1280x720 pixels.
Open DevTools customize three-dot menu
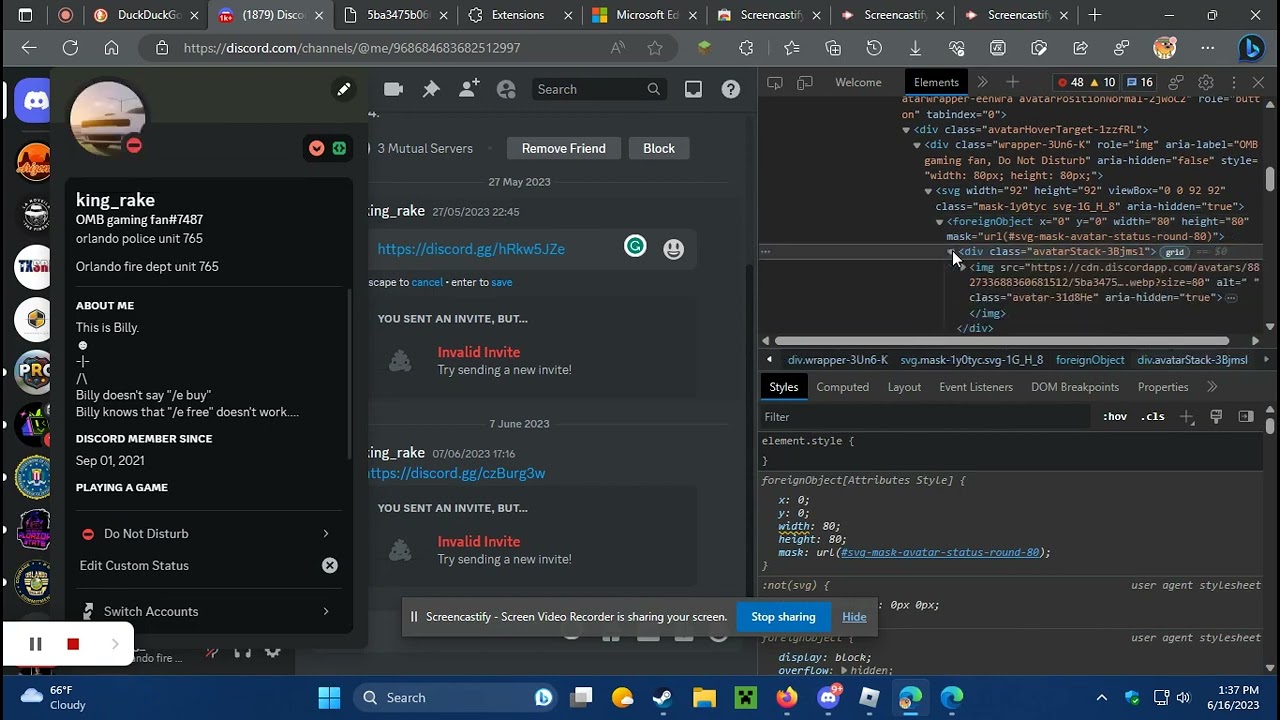pos(1234,83)
